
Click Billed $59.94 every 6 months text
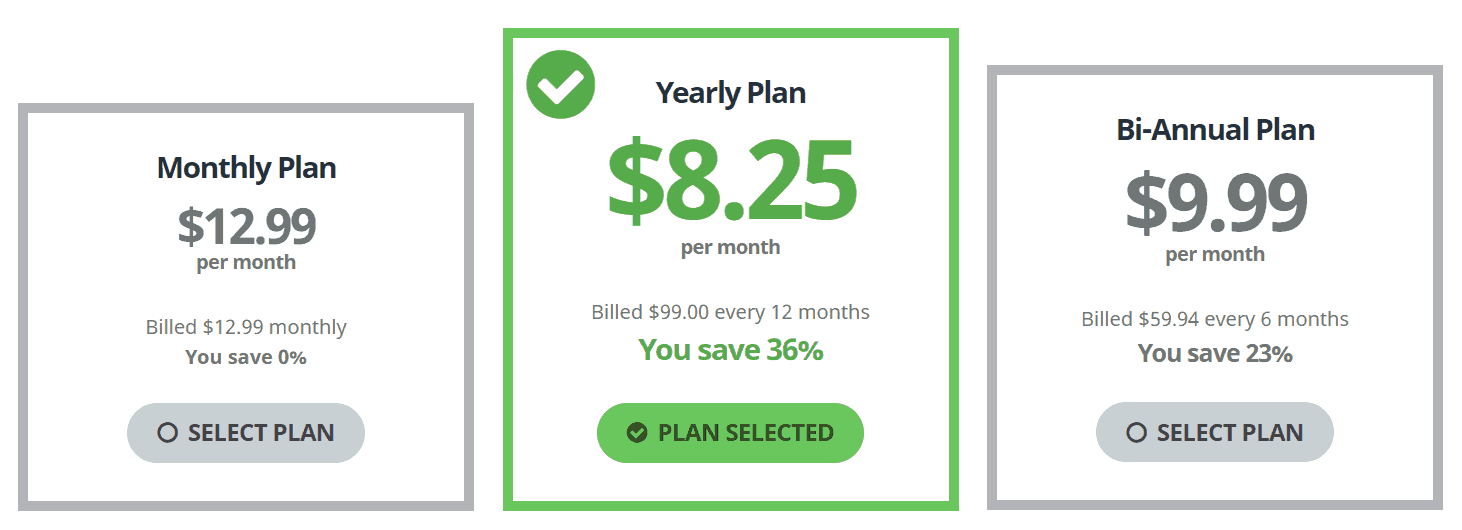pos(1215,320)
